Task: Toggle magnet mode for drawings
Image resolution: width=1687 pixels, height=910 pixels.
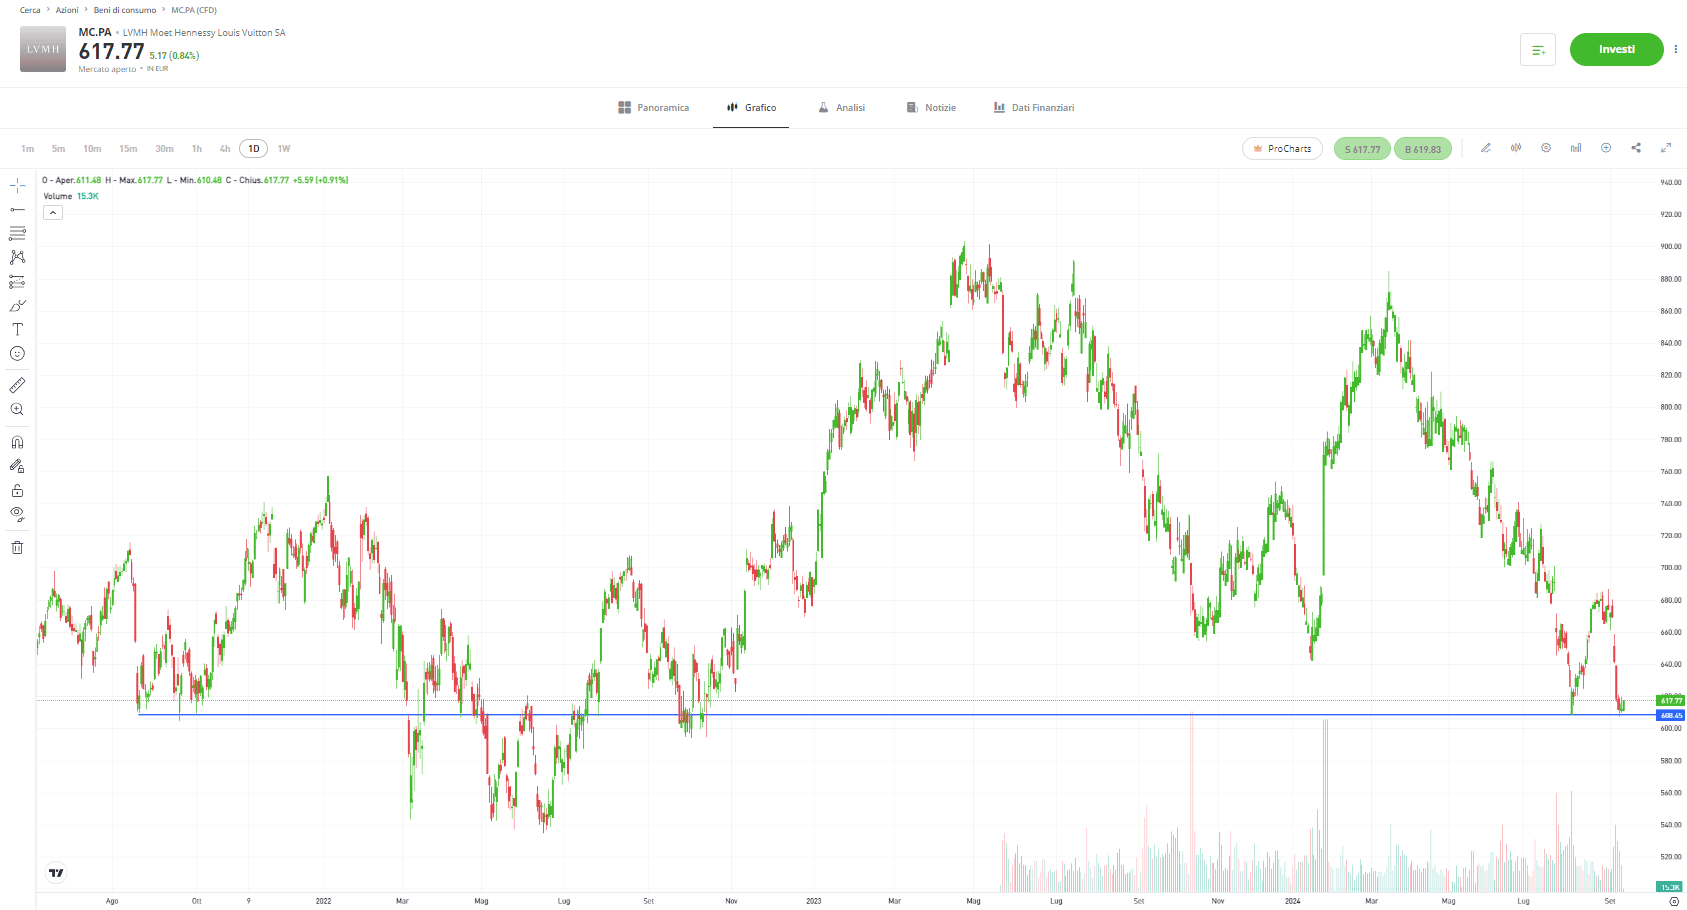Action: pyautogui.click(x=17, y=442)
